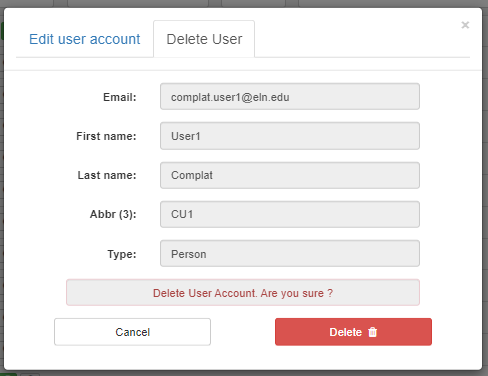Screen dimensions: 488x376
Task: Switch to the Edit user account tab
Action: 85,39
